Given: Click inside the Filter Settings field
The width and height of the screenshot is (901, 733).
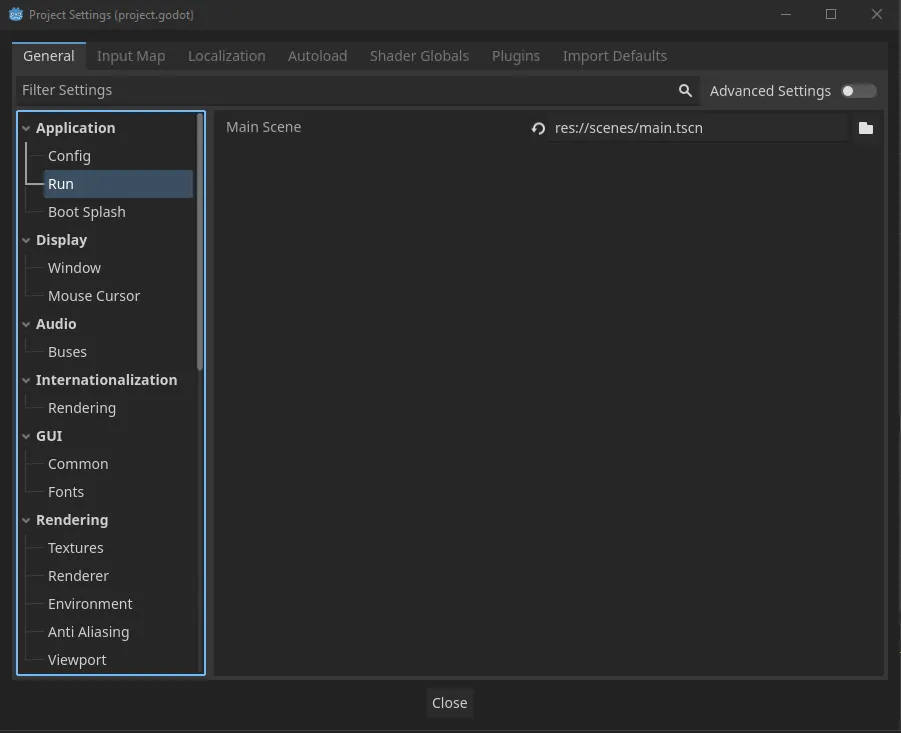Looking at the screenshot, I should [x=300, y=90].
